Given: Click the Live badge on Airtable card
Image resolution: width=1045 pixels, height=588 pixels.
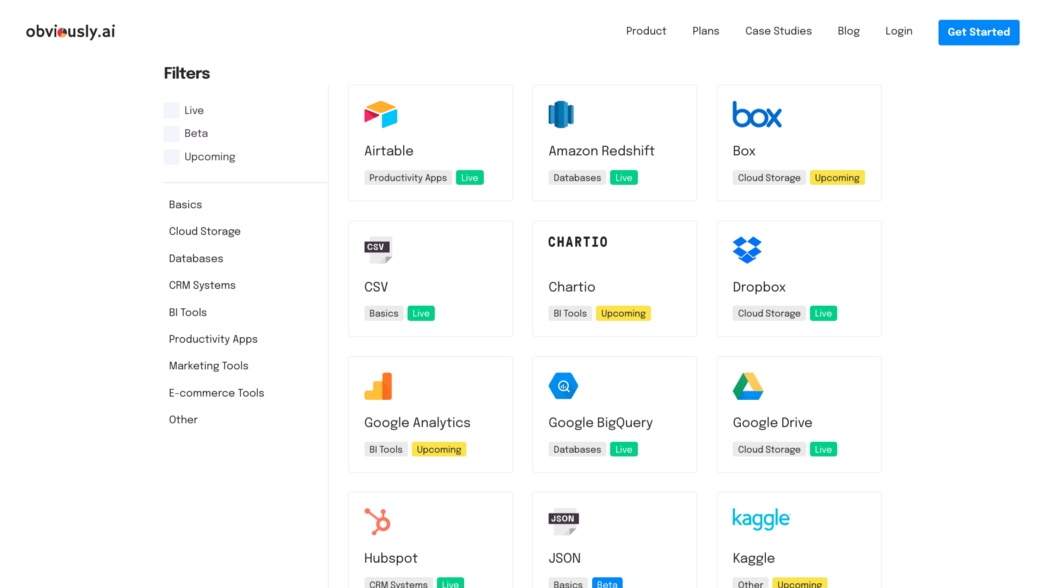Looking at the screenshot, I should tap(470, 178).
